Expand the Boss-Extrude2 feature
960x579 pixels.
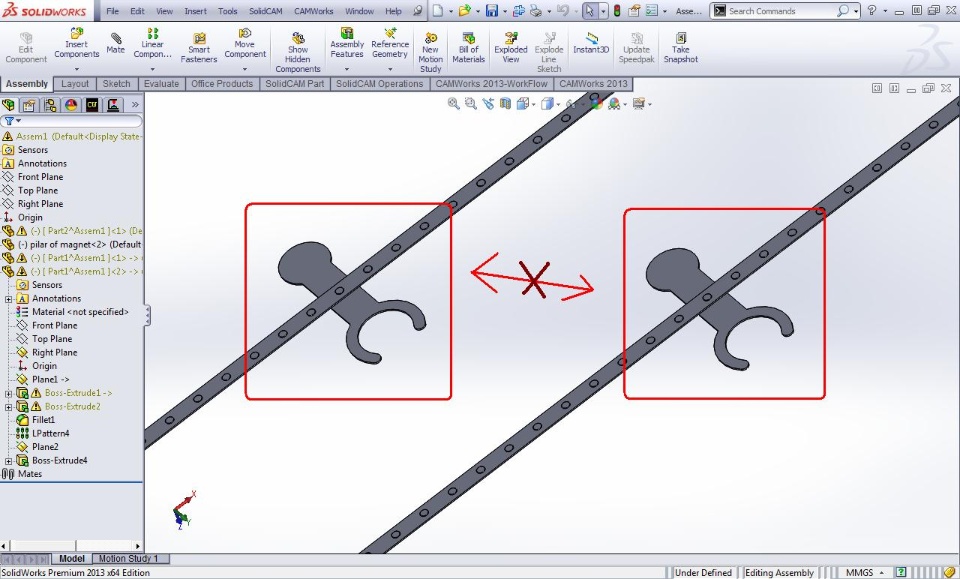point(9,406)
